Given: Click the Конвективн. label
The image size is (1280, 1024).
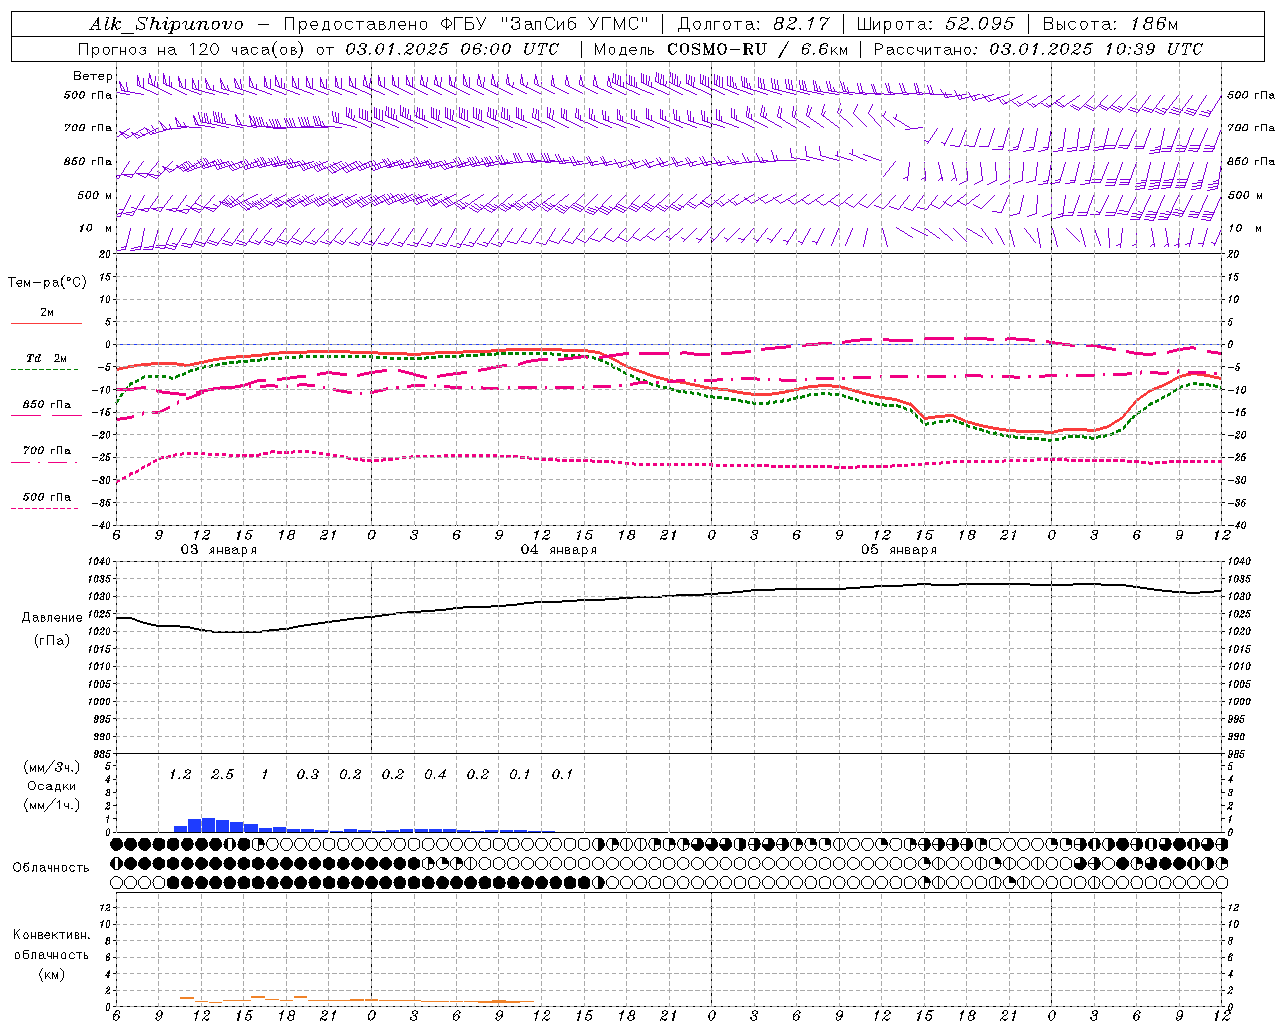Looking at the screenshot, I should [51, 935].
